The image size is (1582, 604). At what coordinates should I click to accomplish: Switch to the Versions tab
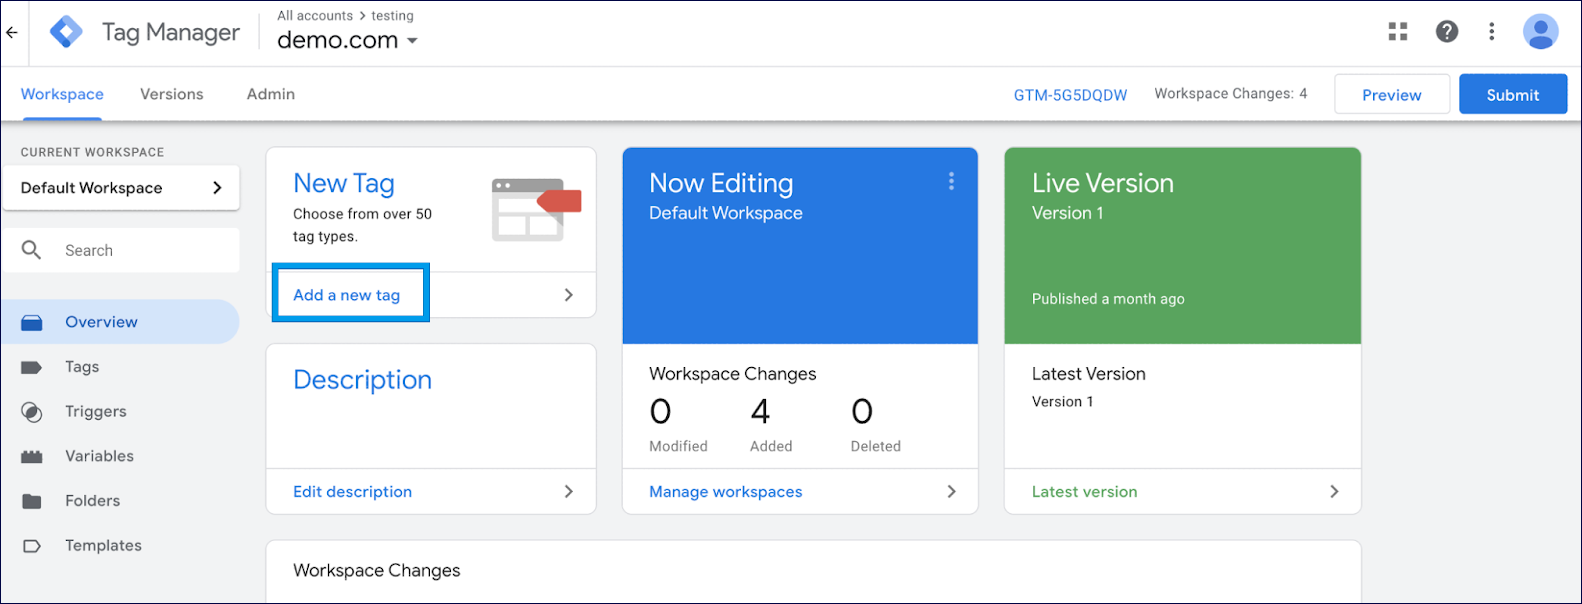[x=171, y=94]
